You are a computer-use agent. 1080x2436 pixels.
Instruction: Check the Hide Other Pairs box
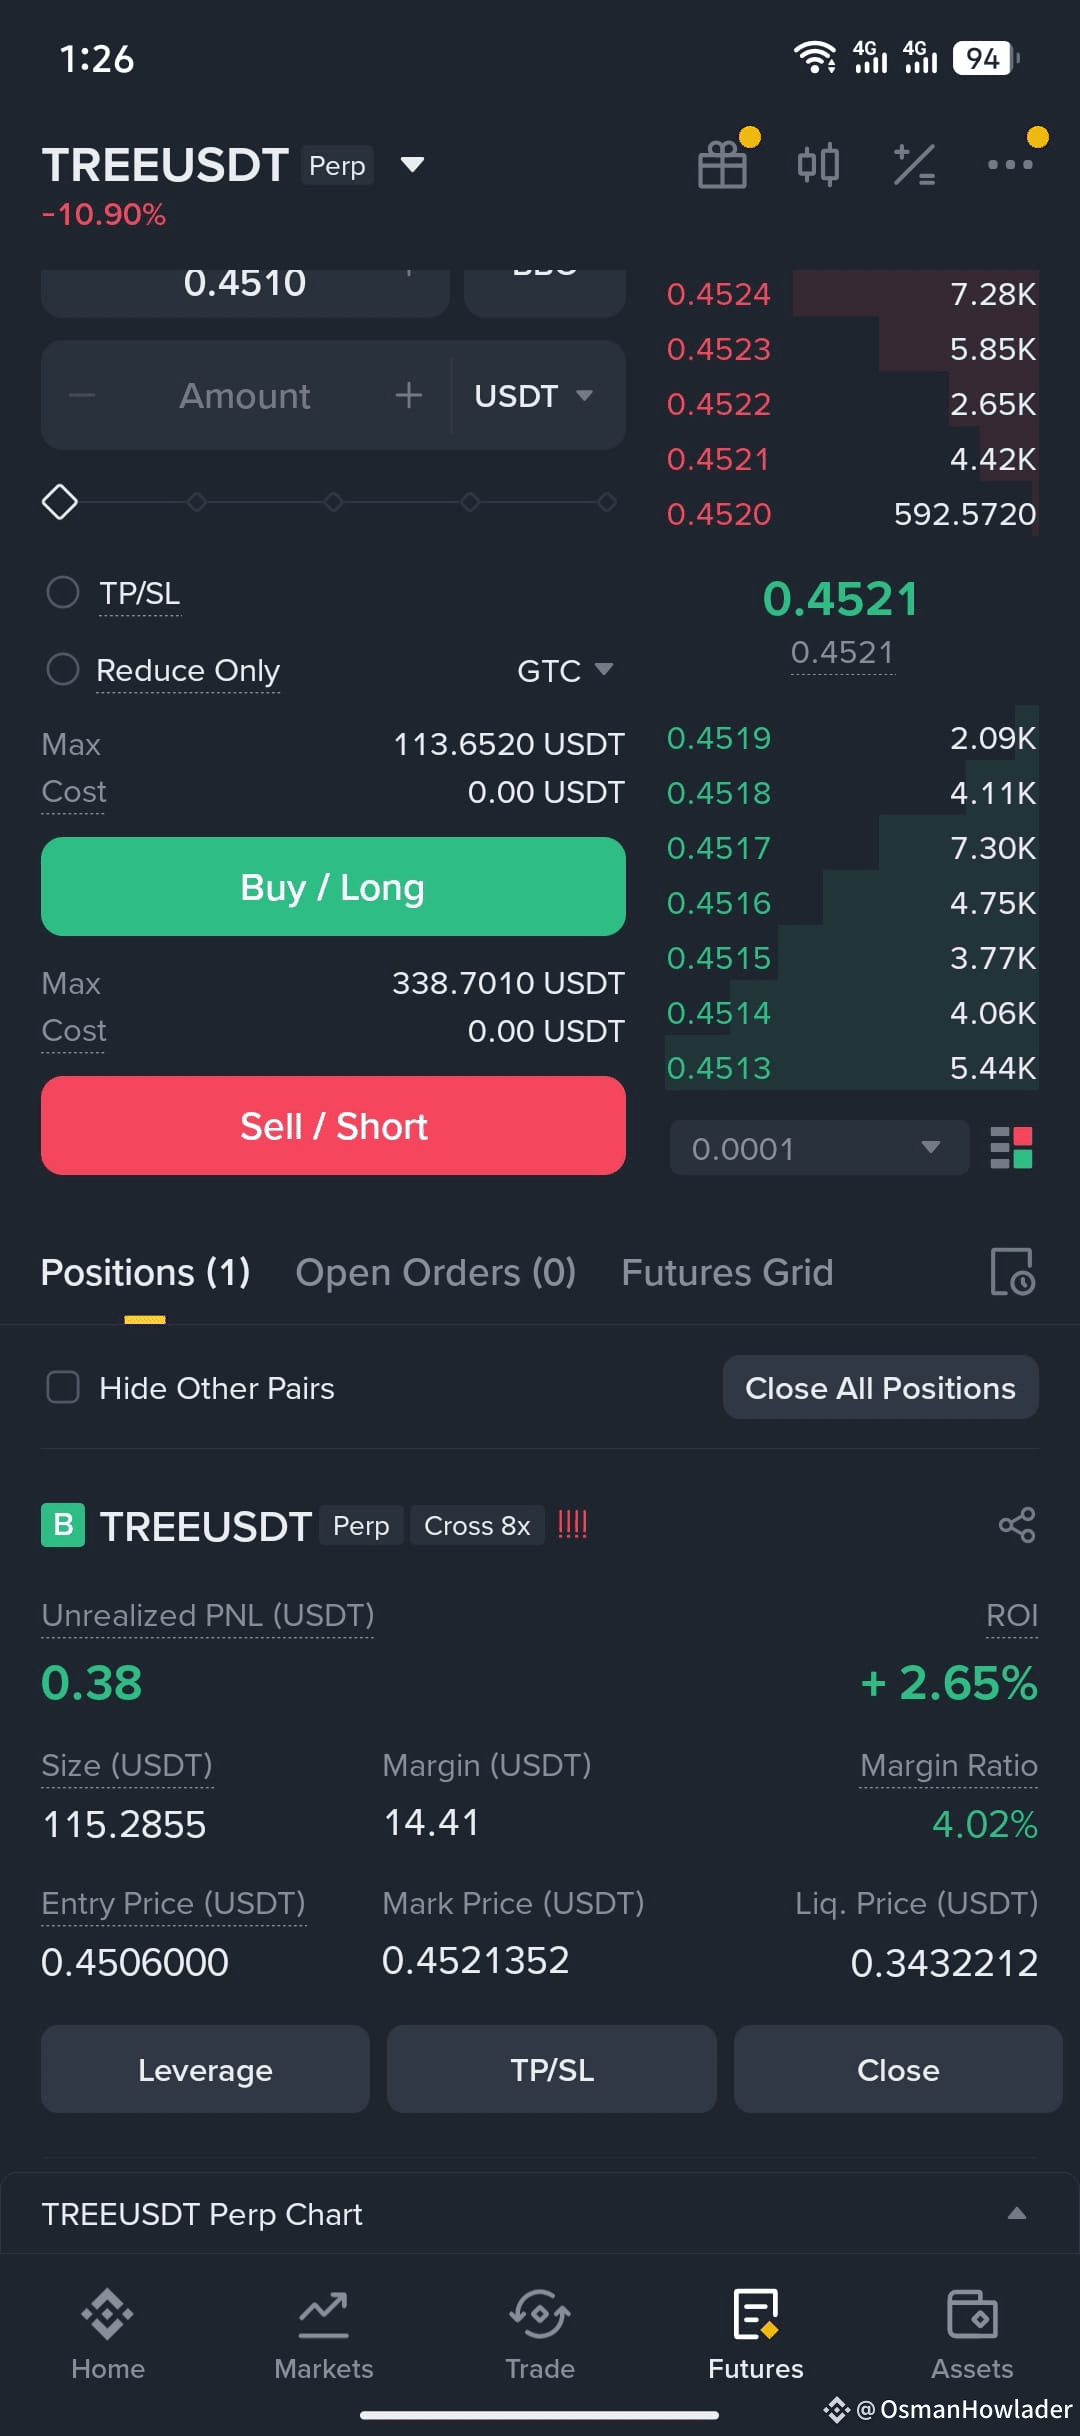point(63,1387)
